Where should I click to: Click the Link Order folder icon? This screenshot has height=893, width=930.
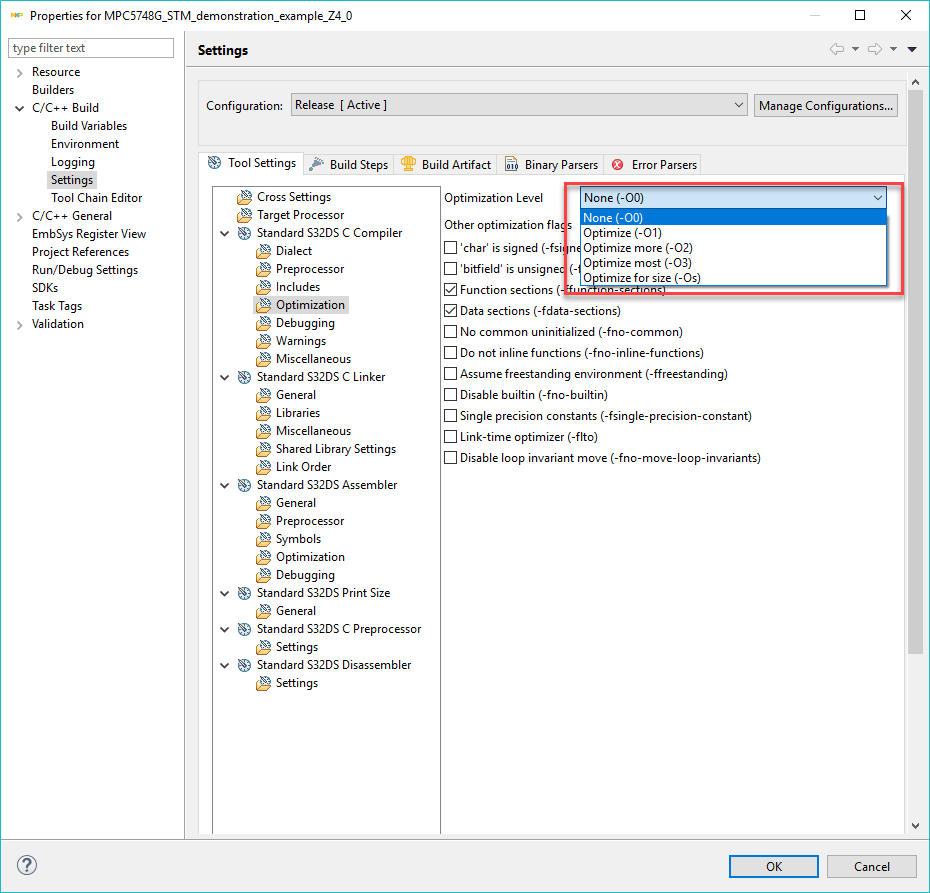coord(263,467)
